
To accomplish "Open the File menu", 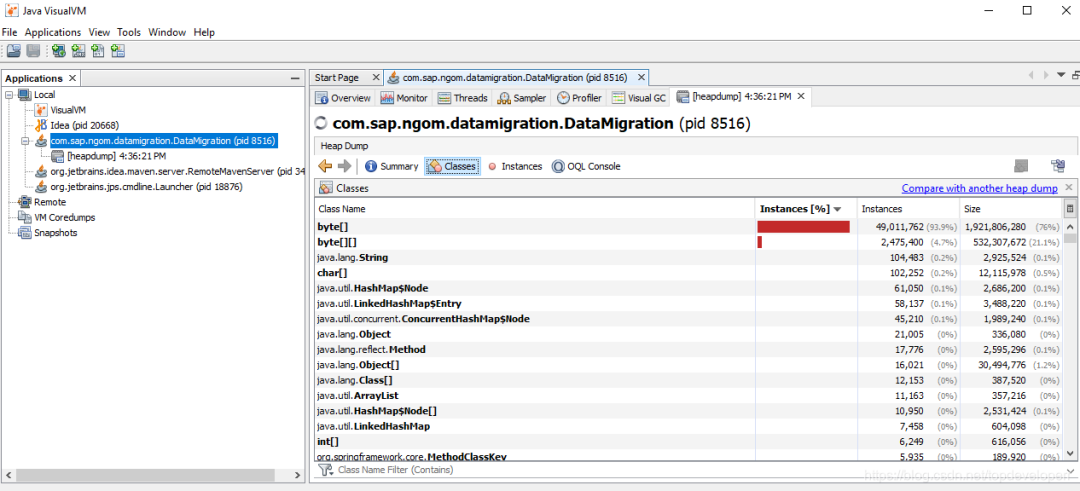I will 9,32.
